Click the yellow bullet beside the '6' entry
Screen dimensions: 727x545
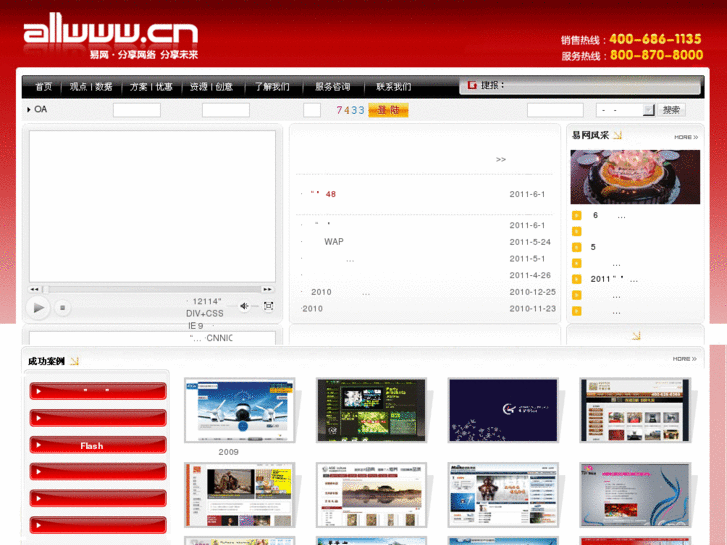(x=576, y=216)
